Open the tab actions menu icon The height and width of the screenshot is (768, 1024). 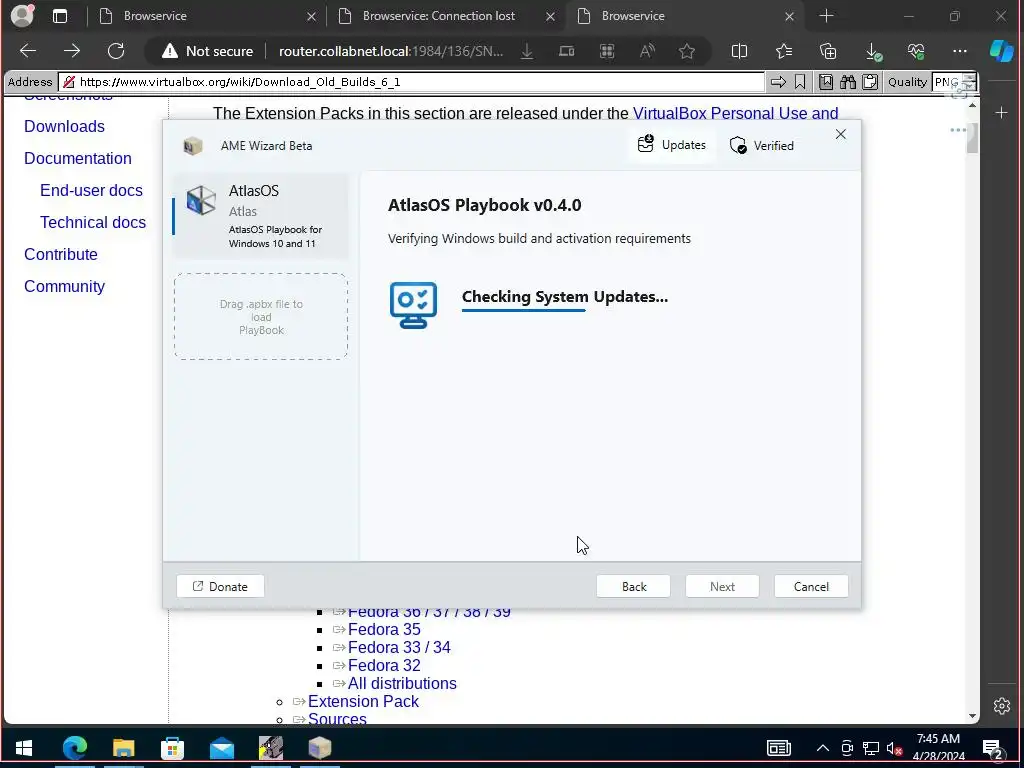click(x=60, y=16)
